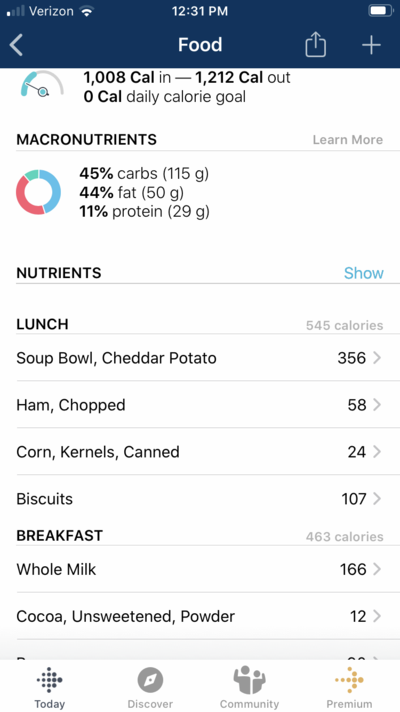Viewport: 400px width, 712px height.
Task: Show the Nutrients section details
Action: coord(364,273)
